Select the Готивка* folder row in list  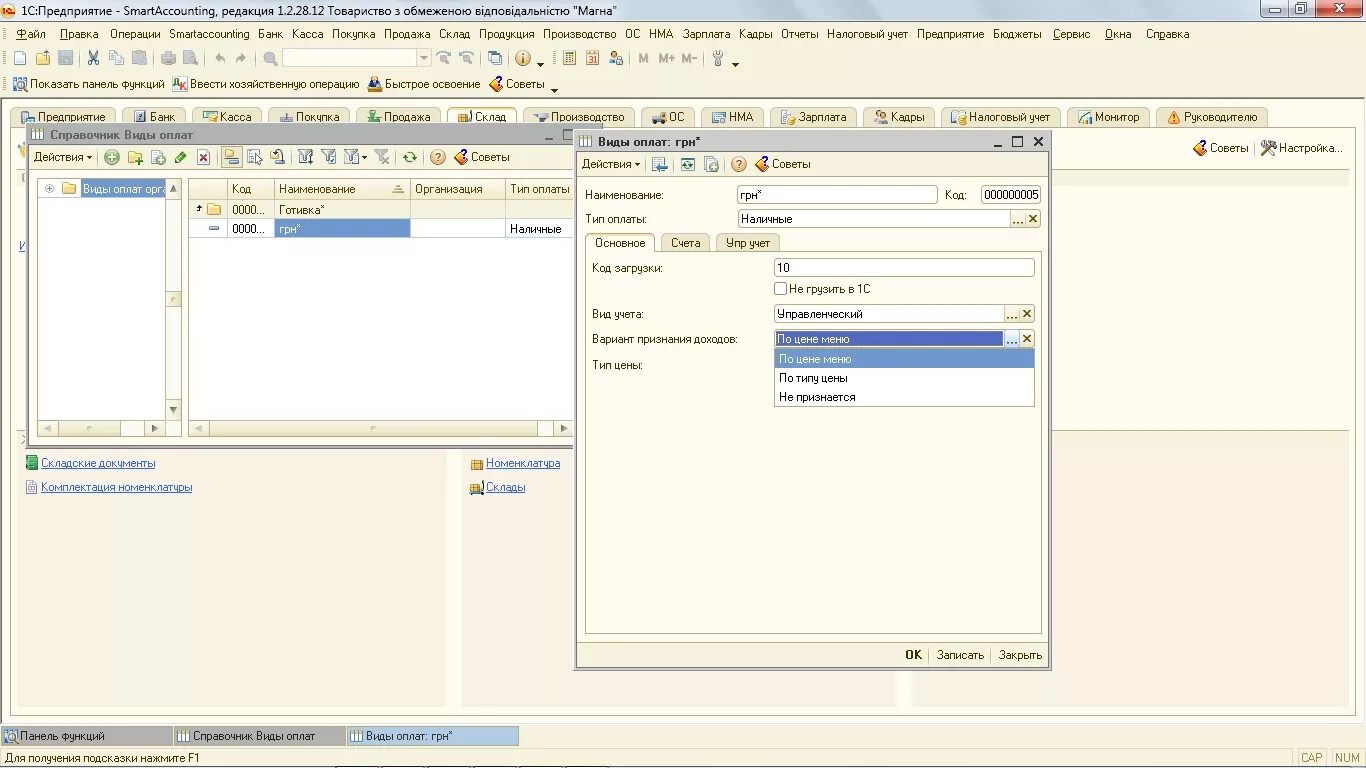point(381,209)
